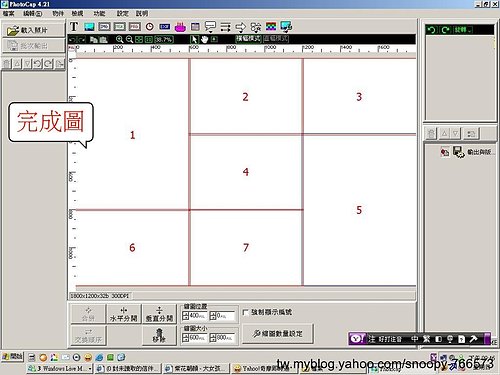
Task: Click the calendar icon in the toolbar
Action: pos(195,27)
